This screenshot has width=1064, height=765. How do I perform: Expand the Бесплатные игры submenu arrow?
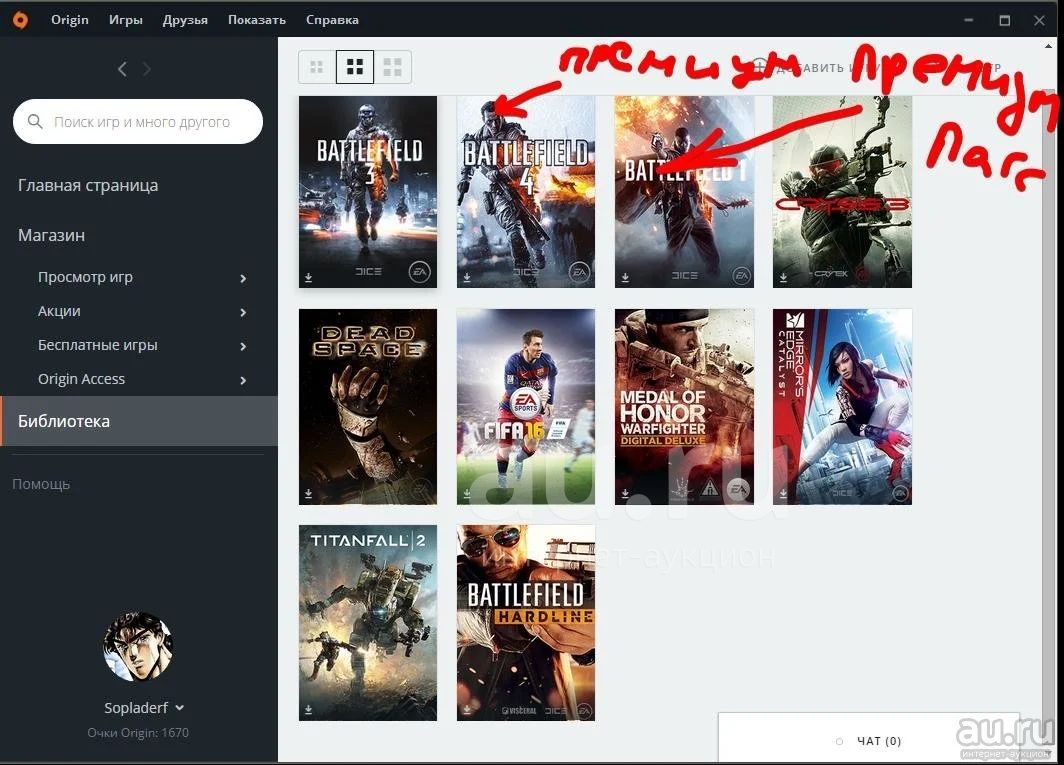point(243,346)
